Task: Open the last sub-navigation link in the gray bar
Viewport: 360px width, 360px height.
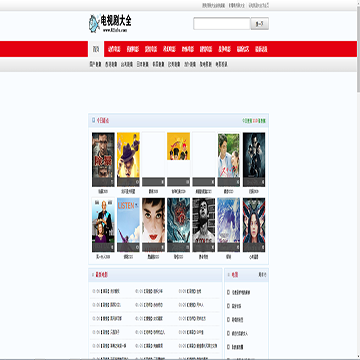Action: point(221,64)
